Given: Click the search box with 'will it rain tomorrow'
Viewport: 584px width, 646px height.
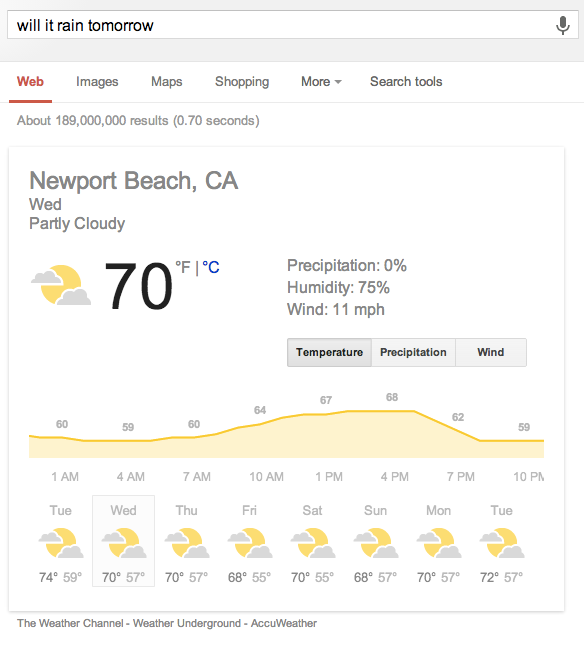Looking at the screenshot, I should tap(293, 25).
